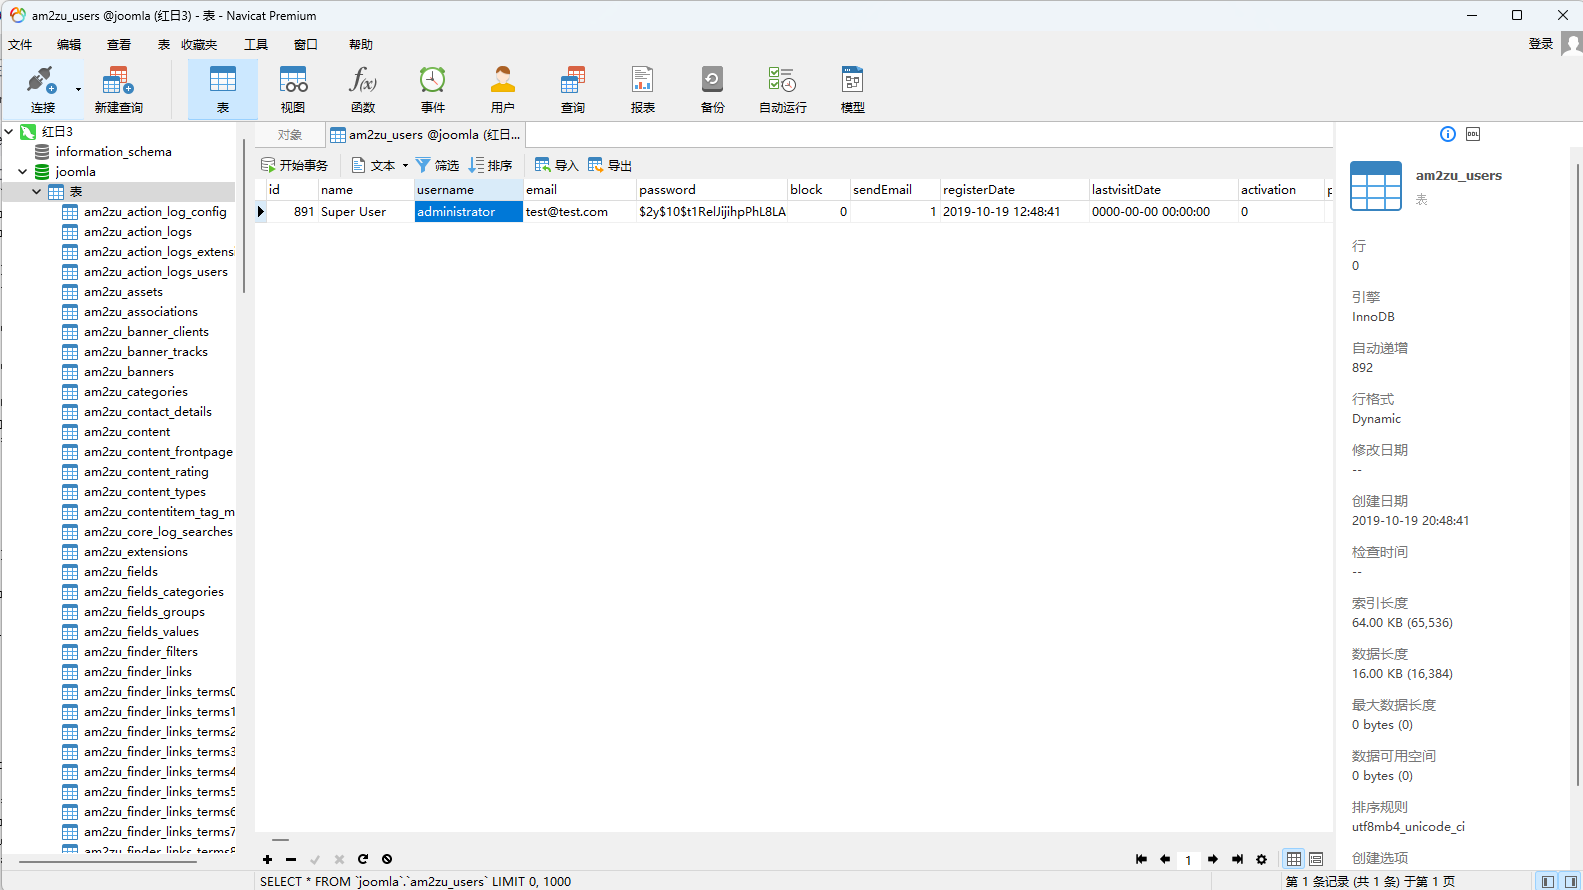
Task: Refresh the table data at bottom
Action: pos(363,859)
